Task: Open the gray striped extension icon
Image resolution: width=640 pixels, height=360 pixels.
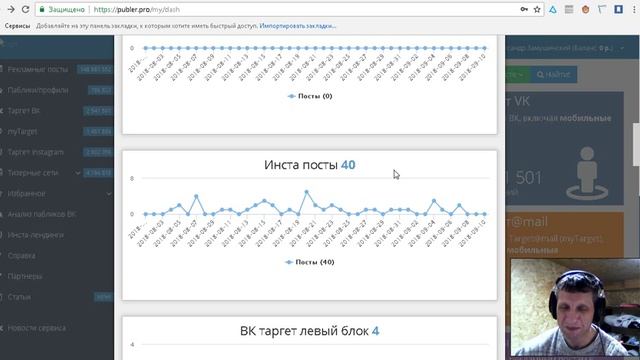Action: tap(569, 9)
